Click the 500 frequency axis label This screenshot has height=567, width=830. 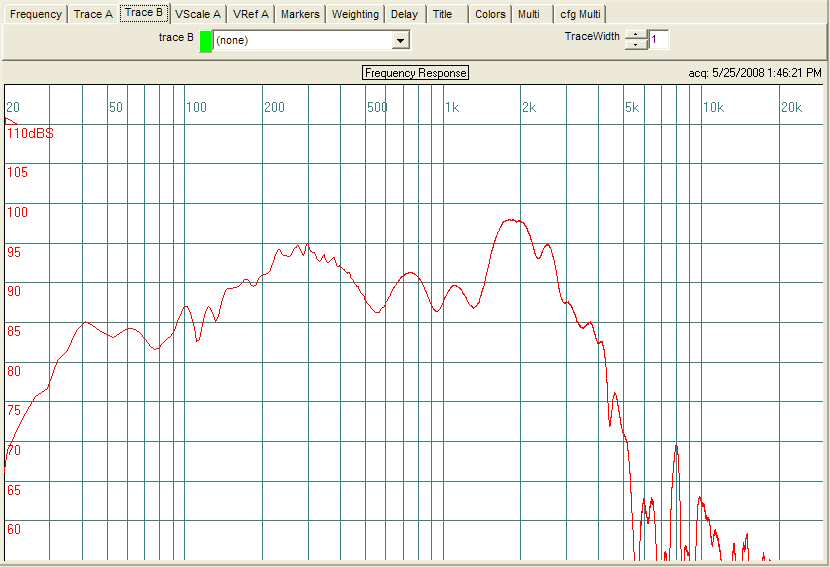pyautogui.click(x=377, y=107)
